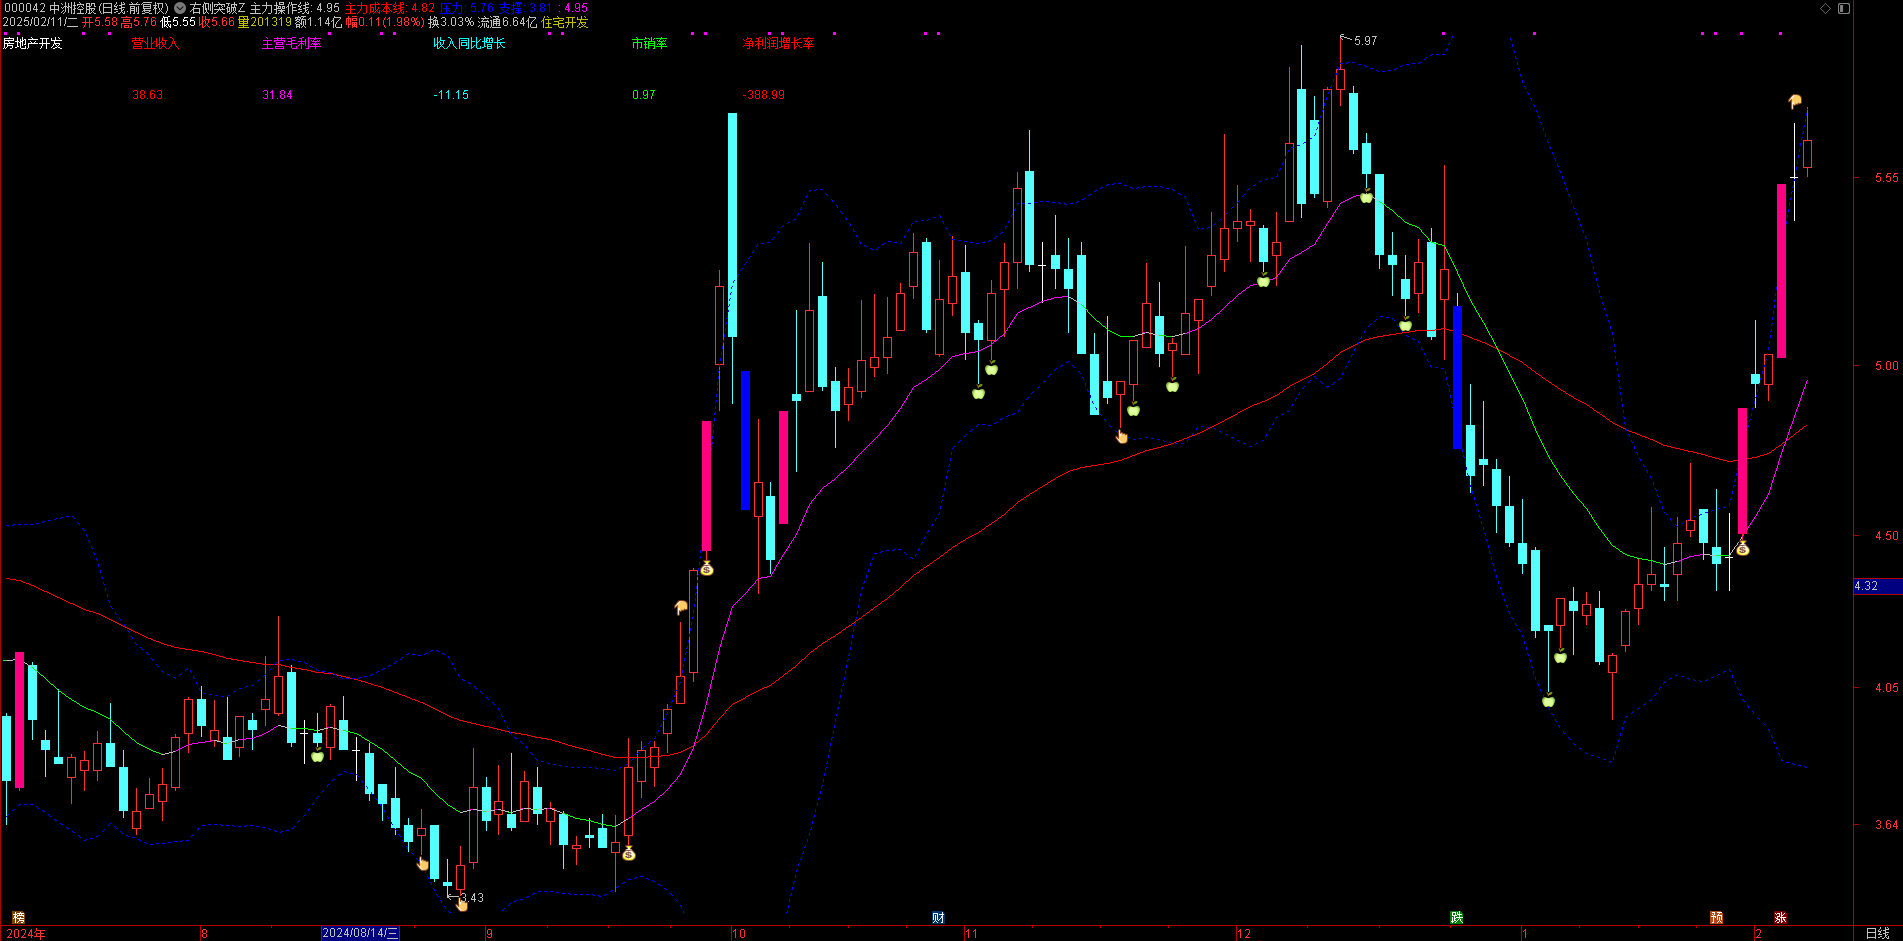
Task: Click the 2024年 label on time axis
Action: 26,934
